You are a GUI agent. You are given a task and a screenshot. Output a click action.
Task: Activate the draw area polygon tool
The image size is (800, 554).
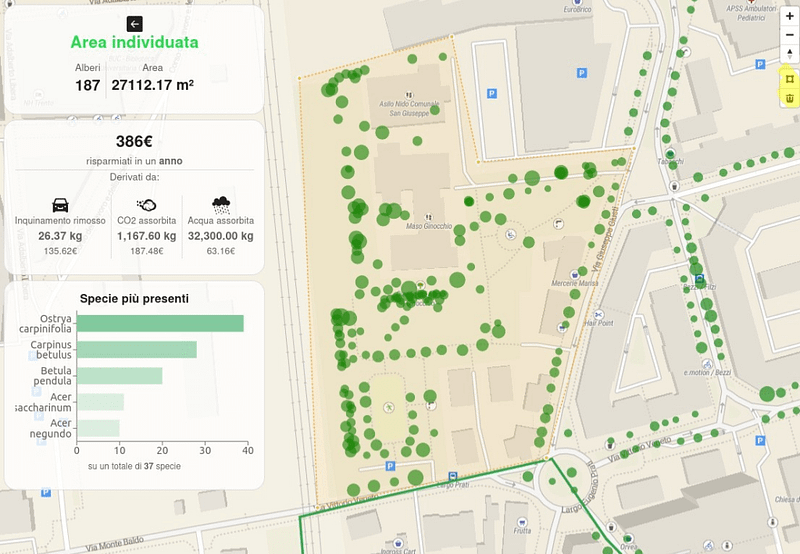pyautogui.click(x=790, y=79)
